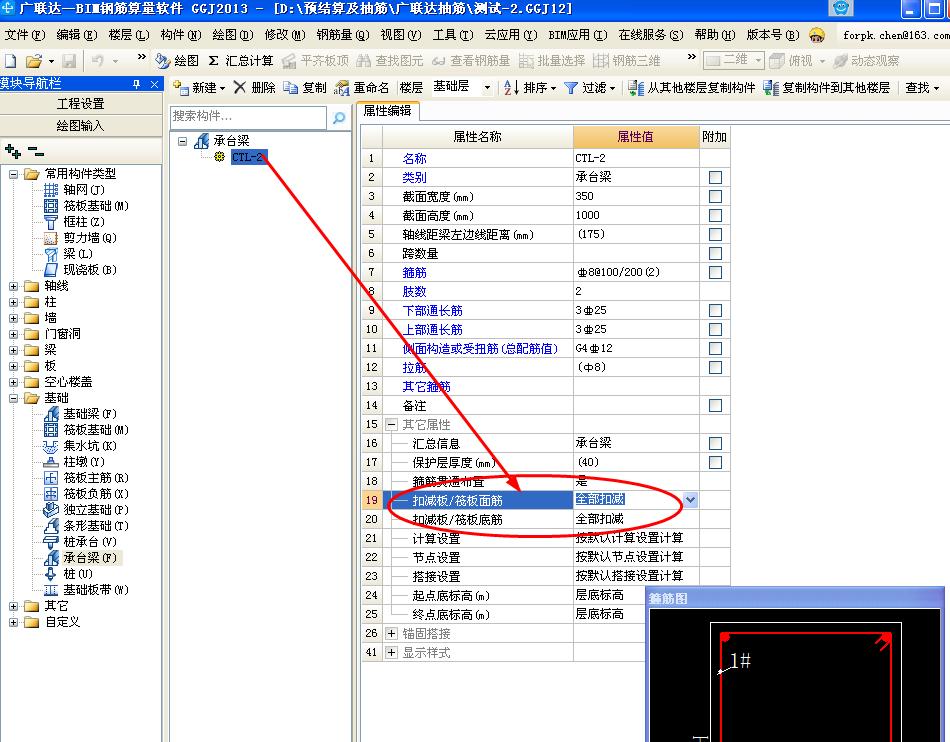The height and width of the screenshot is (742, 950).
Task: Select 独立基础(P) under 基础
Action: (87, 509)
